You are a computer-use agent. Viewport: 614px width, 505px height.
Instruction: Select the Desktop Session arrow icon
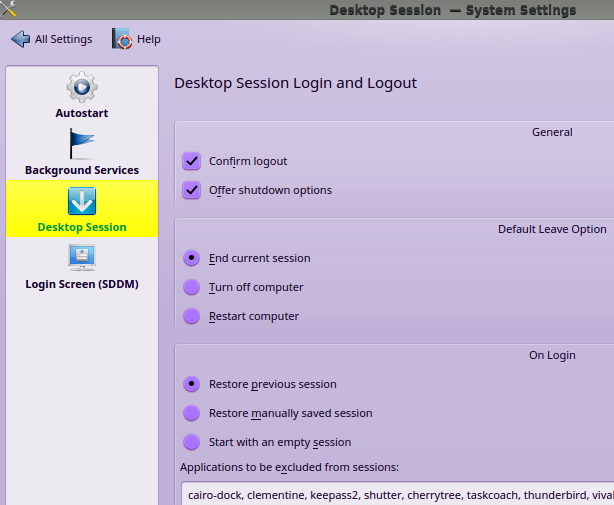click(81, 201)
